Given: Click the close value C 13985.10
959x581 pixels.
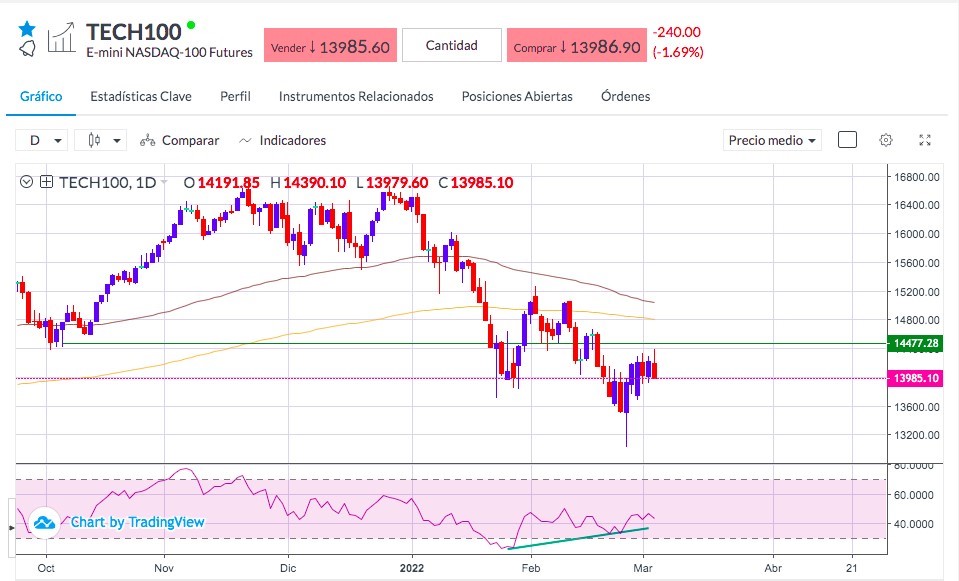Looking at the screenshot, I should tap(475, 182).
